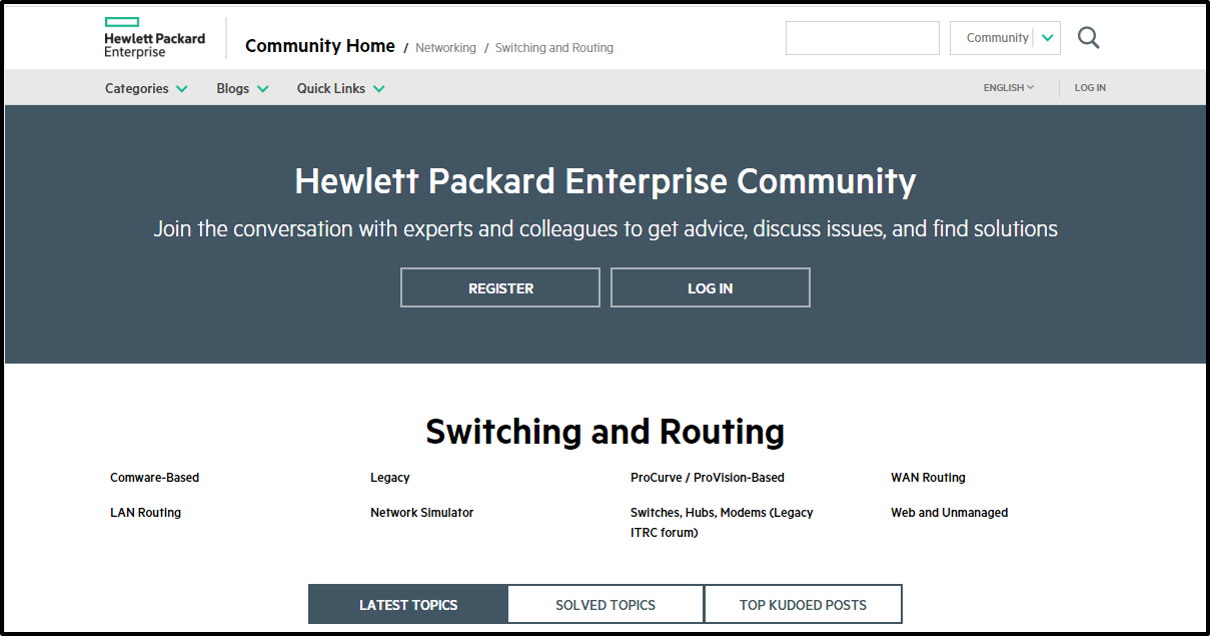Open Switching and Routing breadcrumb link
The image size is (1210, 636).
[x=554, y=48]
